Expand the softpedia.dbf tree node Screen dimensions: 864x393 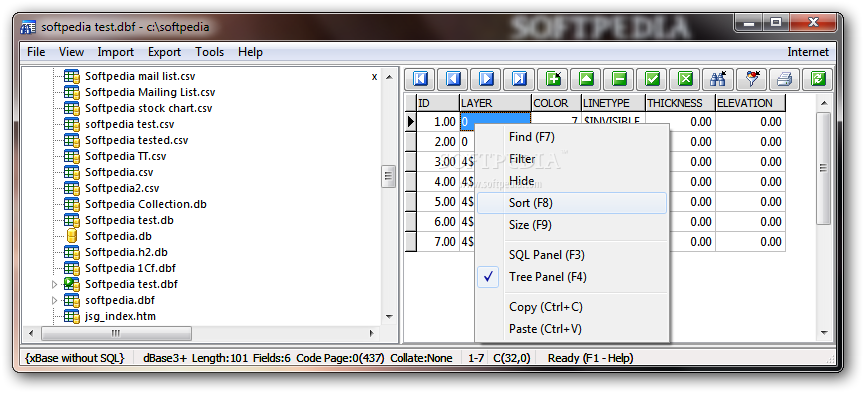[x=54, y=300]
